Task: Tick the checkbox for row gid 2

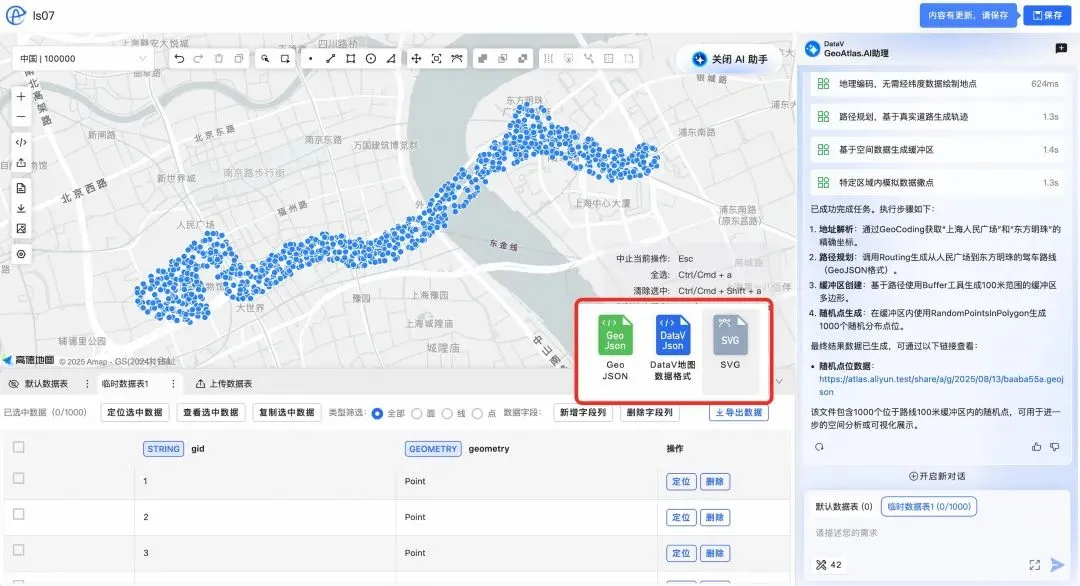Action: click(x=19, y=514)
